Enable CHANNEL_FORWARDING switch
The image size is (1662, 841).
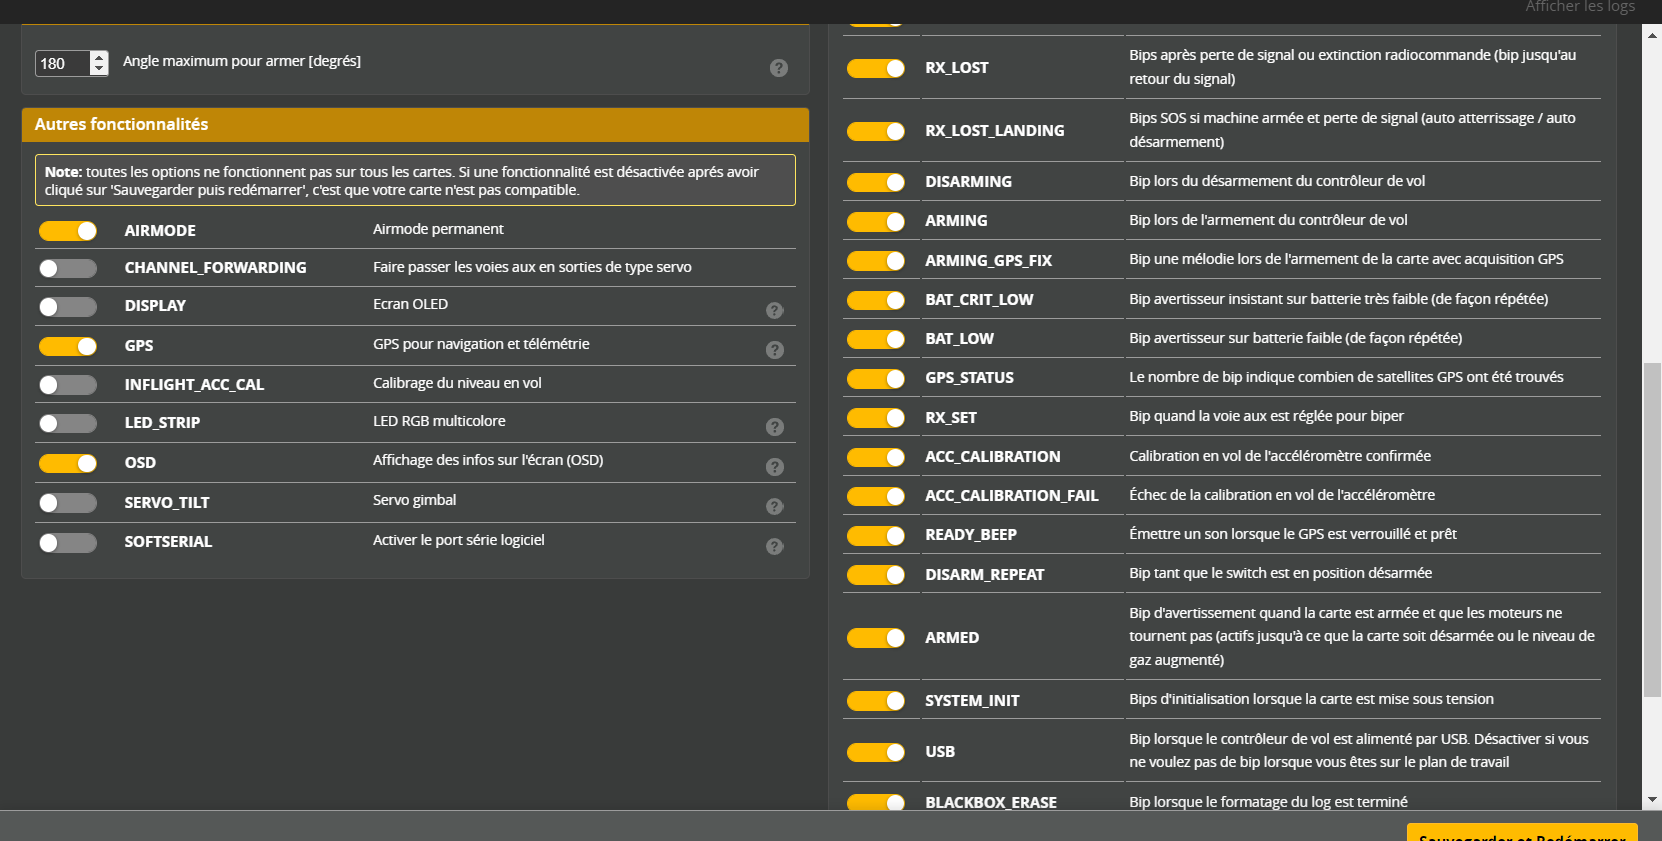tap(68, 268)
